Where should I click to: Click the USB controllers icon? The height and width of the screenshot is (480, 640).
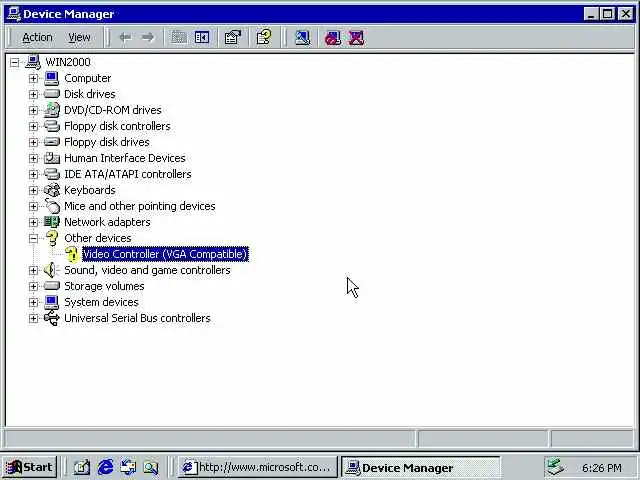tap(52, 318)
